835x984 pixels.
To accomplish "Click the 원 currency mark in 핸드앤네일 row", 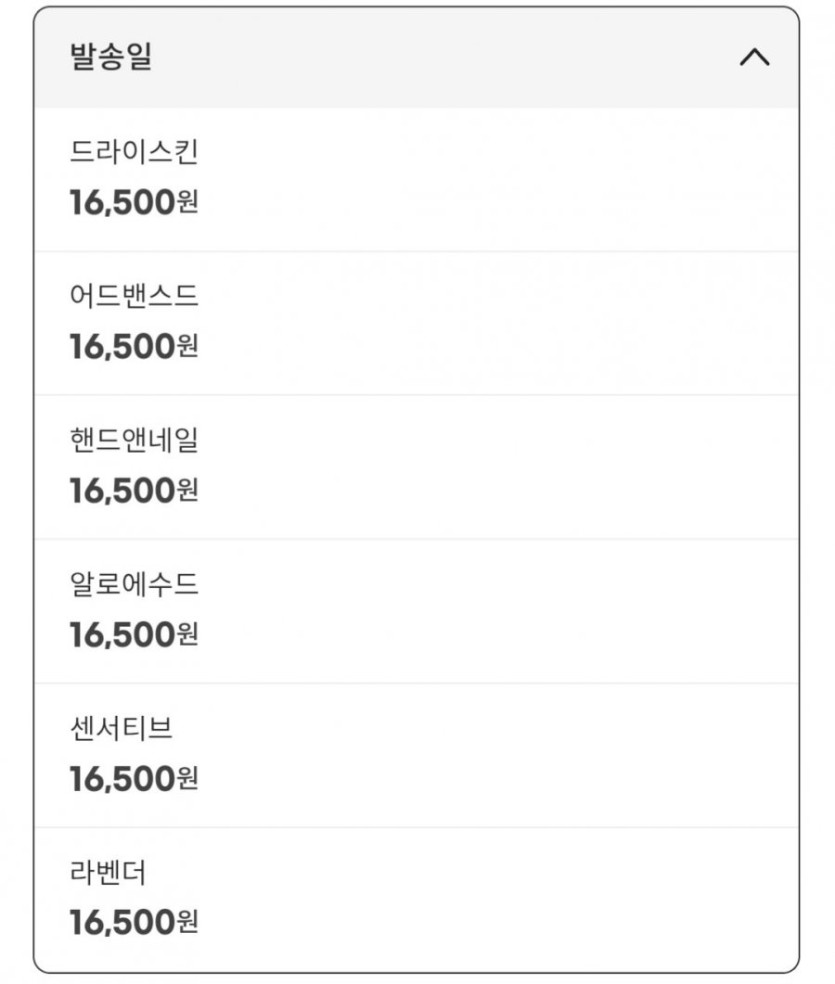I will tap(188, 492).
